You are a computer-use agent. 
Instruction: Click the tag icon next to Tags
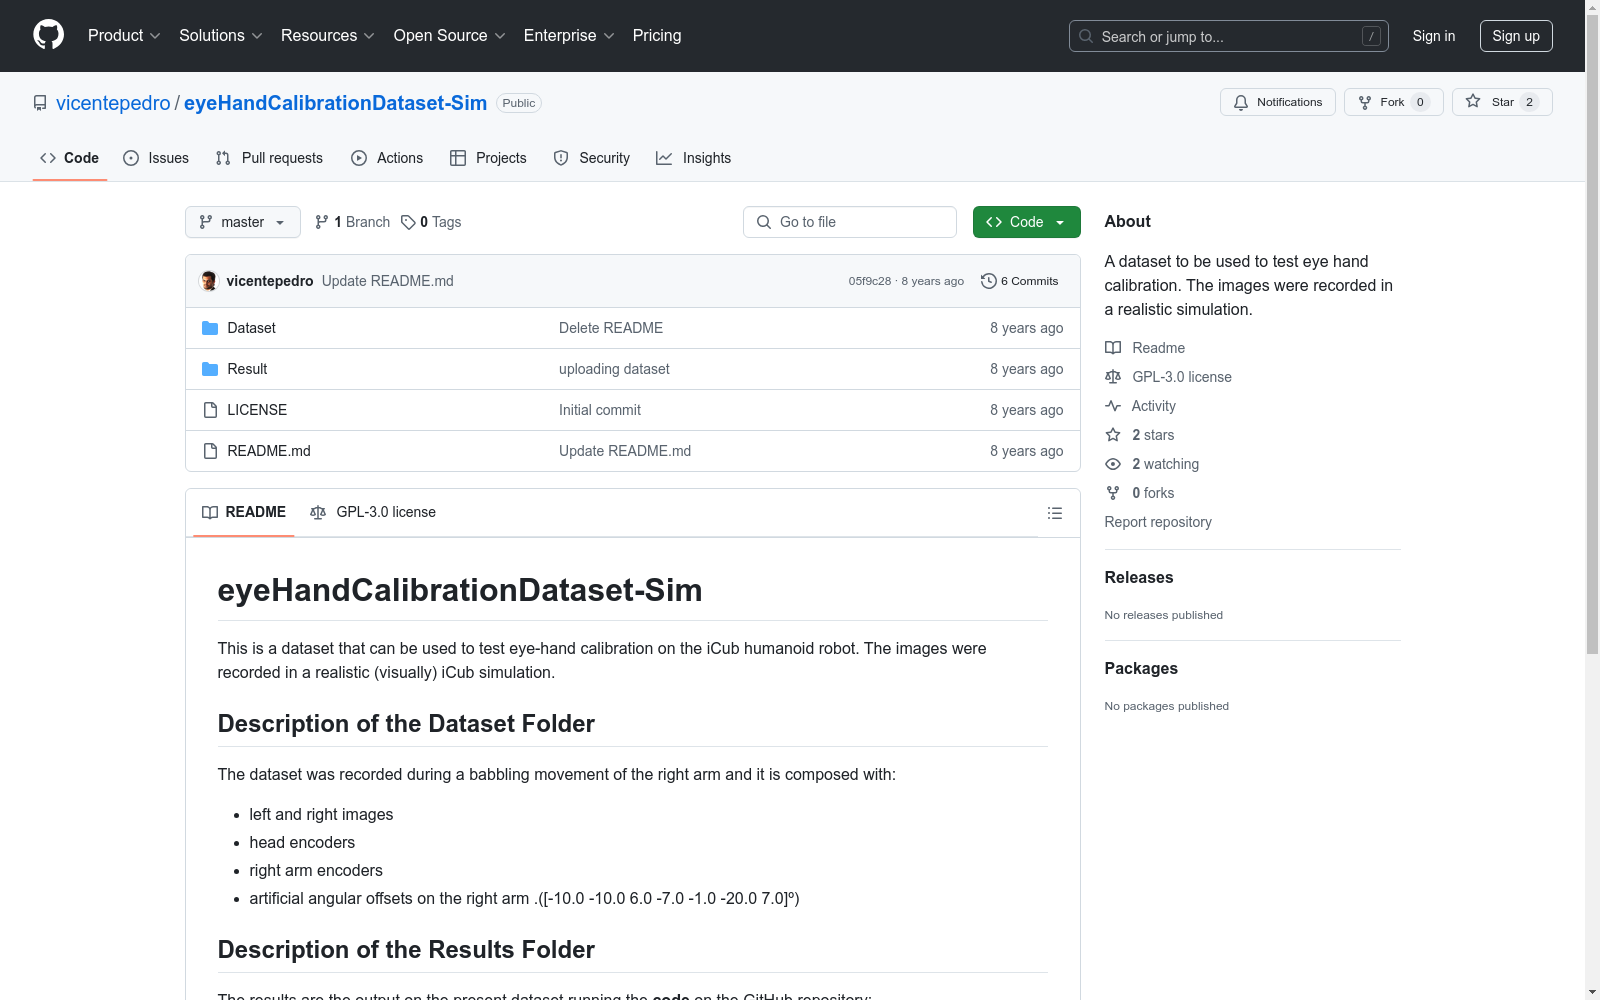coord(408,222)
